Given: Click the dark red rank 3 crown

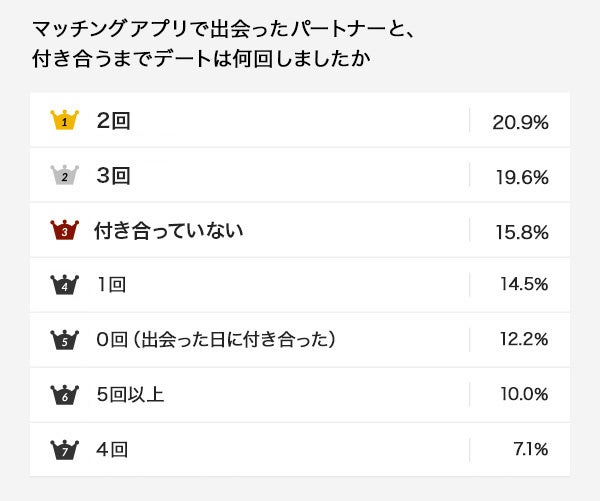Looking at the screenshot, I should (64, 231).
